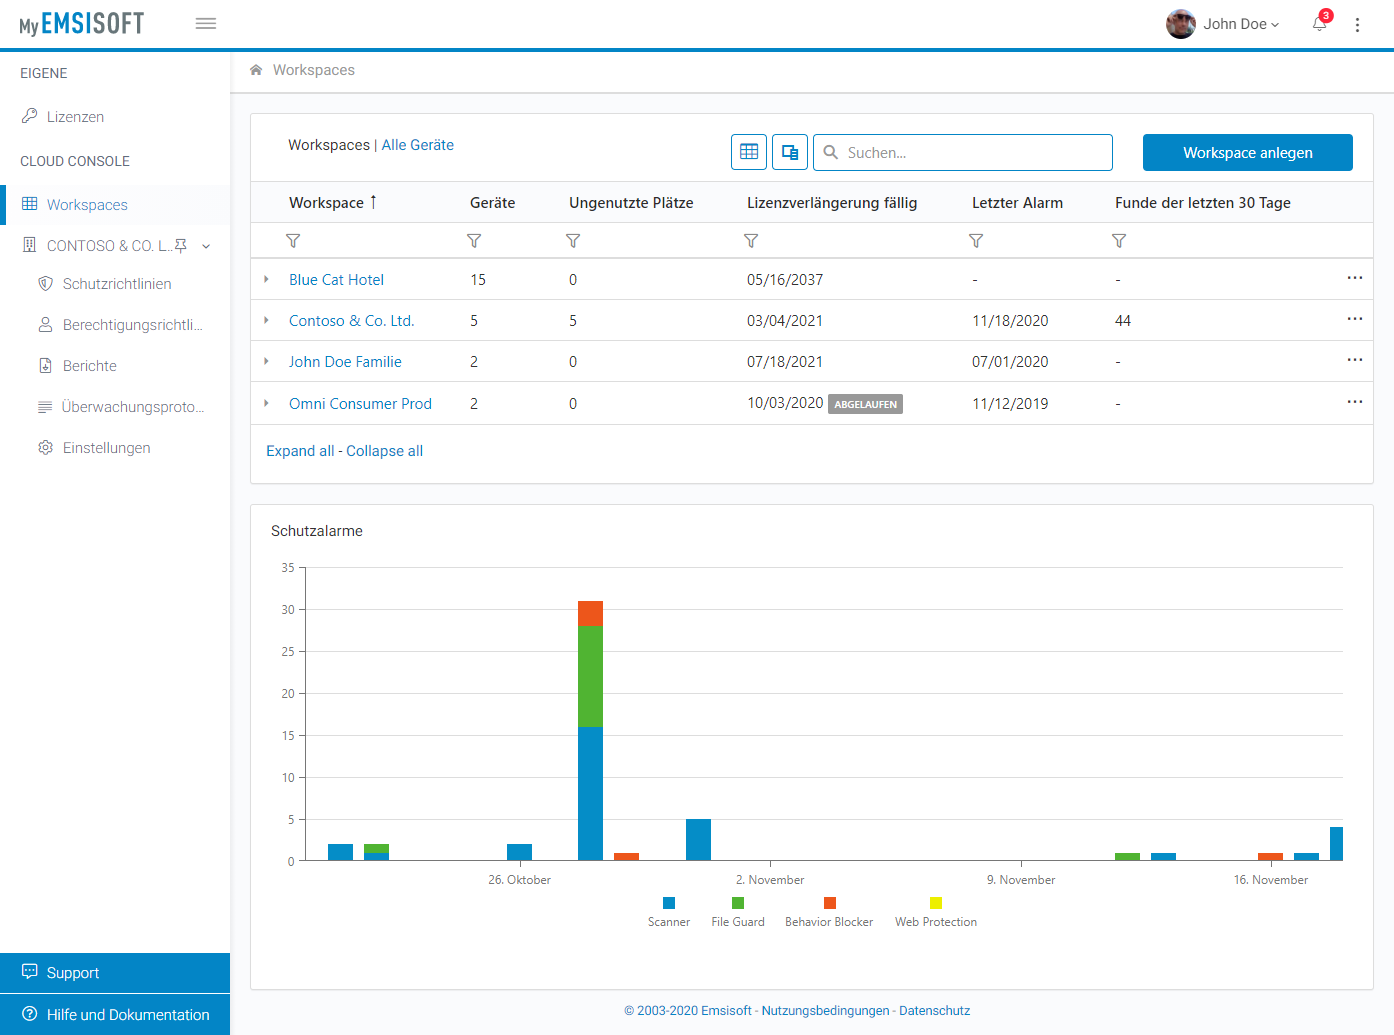The image size is (1394, 1035).
Task: Sort by the Workspace column header
Action: point(326,202)
